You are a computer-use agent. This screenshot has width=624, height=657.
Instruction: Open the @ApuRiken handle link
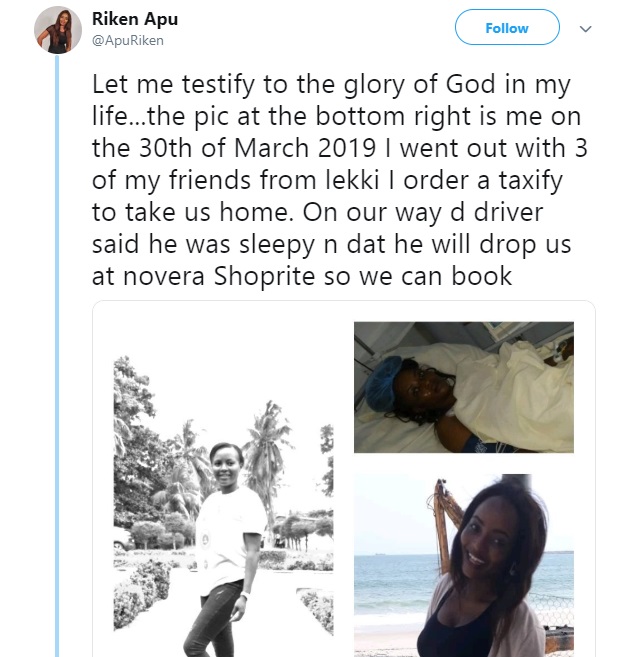[127, 41]
